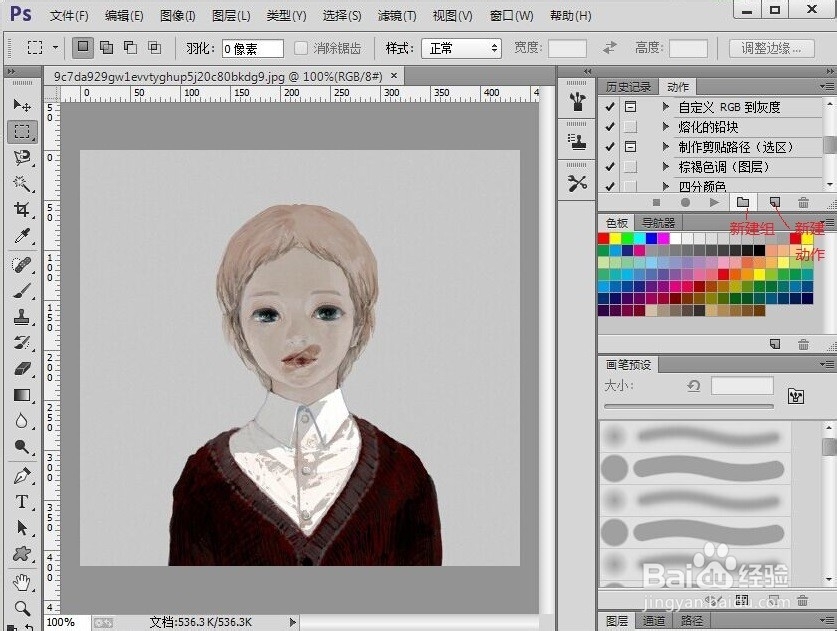Play the selected action
This screenshot has width=837, height=631.
click(x=714, y=202)
